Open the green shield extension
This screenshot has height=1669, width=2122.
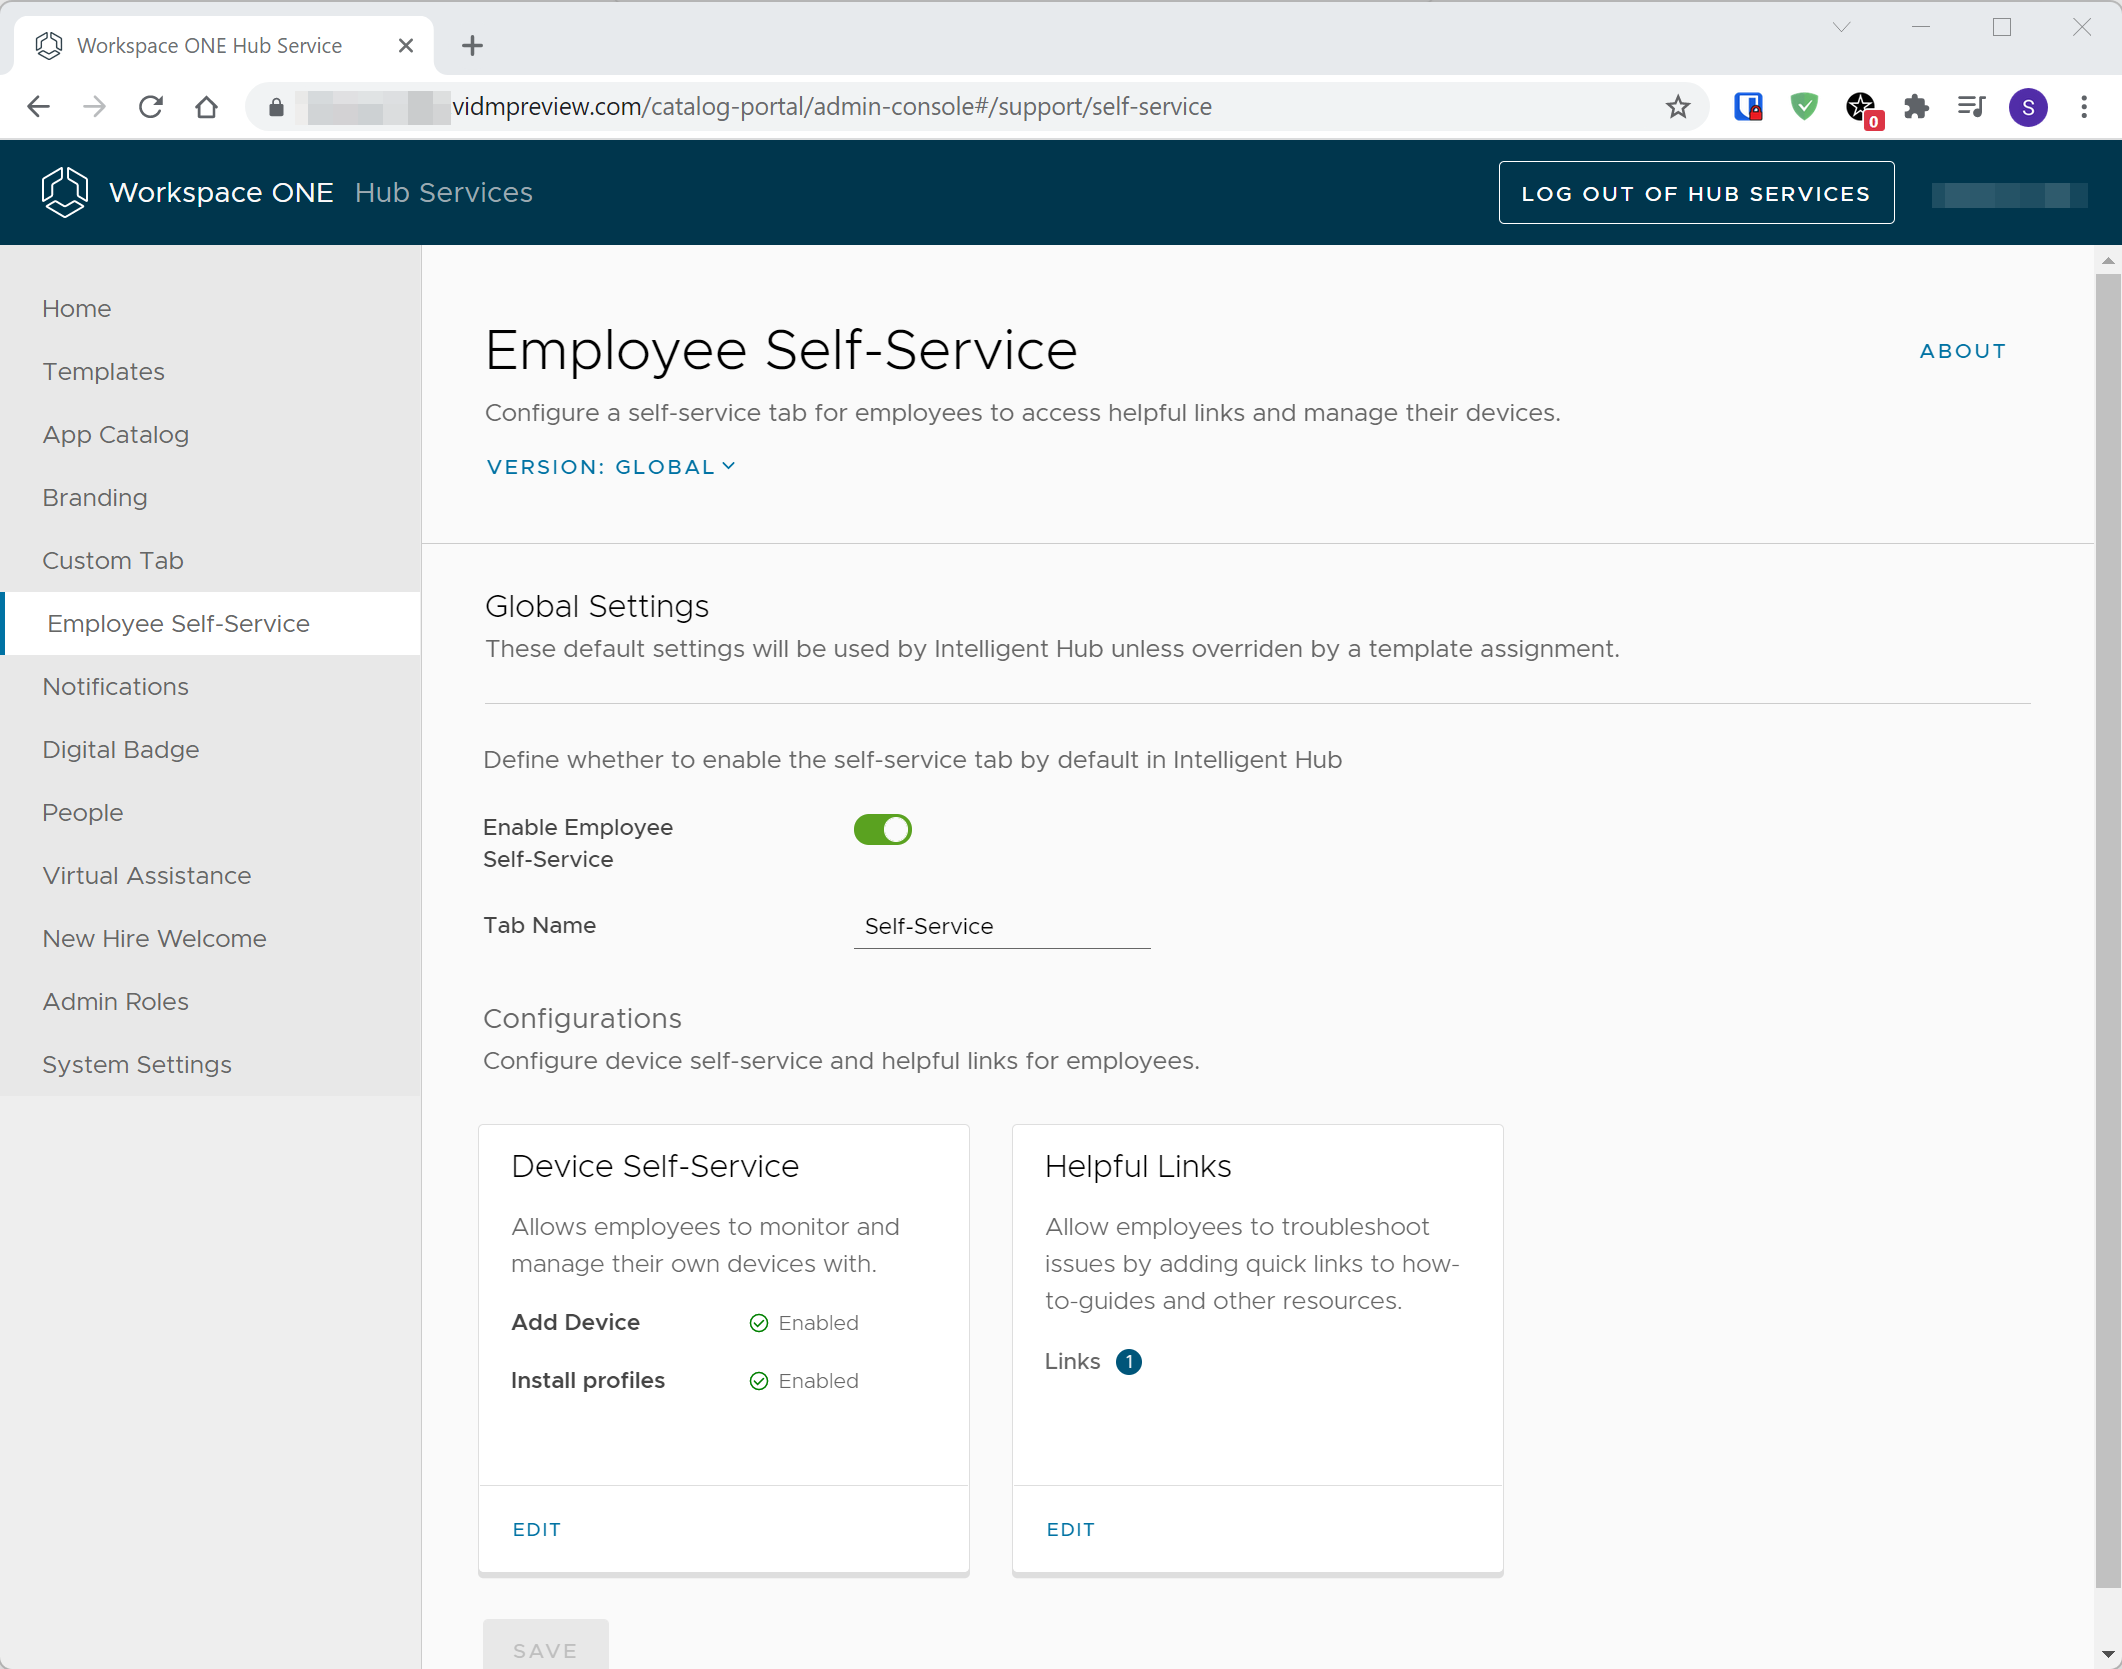click(x=1804, y=107)
